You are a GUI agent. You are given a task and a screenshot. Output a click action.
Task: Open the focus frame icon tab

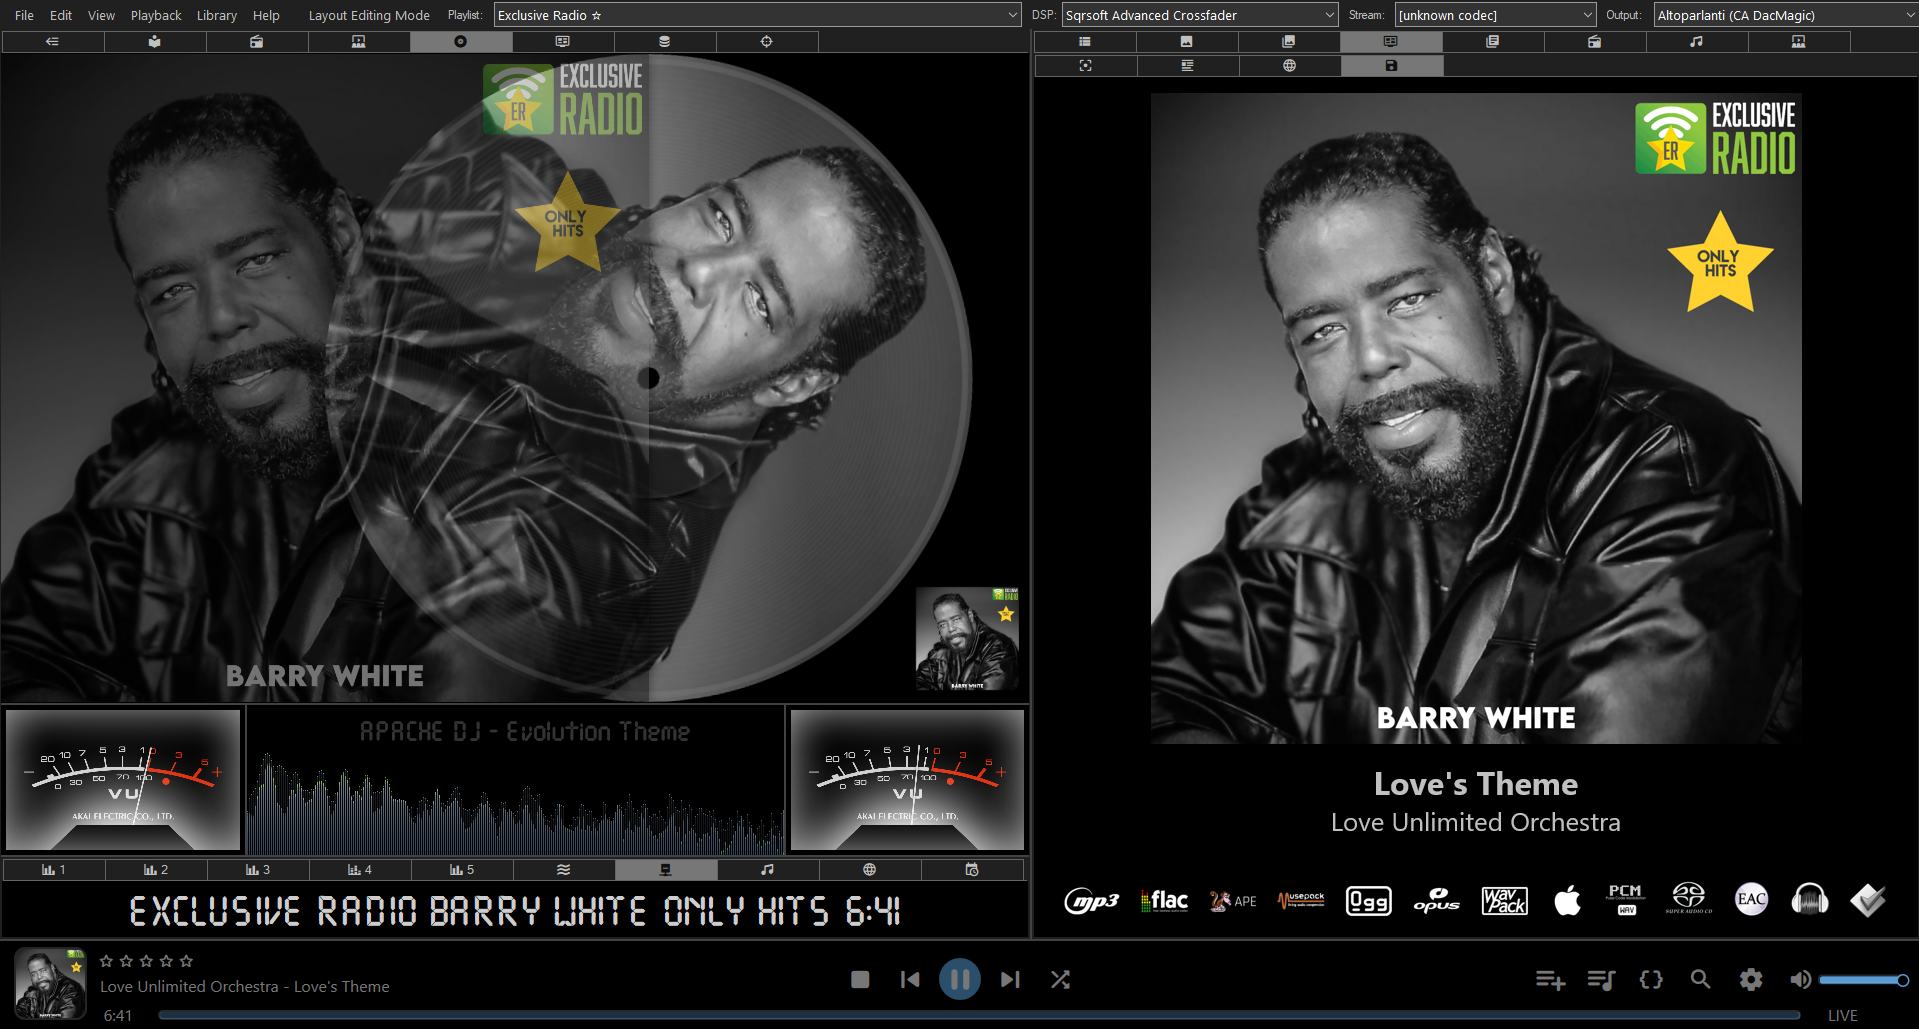(1086, 66)
